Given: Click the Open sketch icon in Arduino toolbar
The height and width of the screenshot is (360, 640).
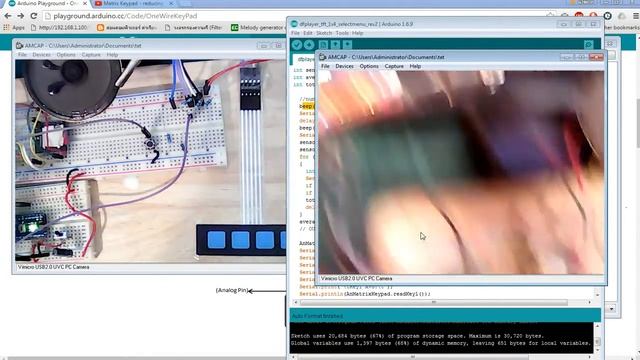Looking at the screenshot, I should 335,45.
